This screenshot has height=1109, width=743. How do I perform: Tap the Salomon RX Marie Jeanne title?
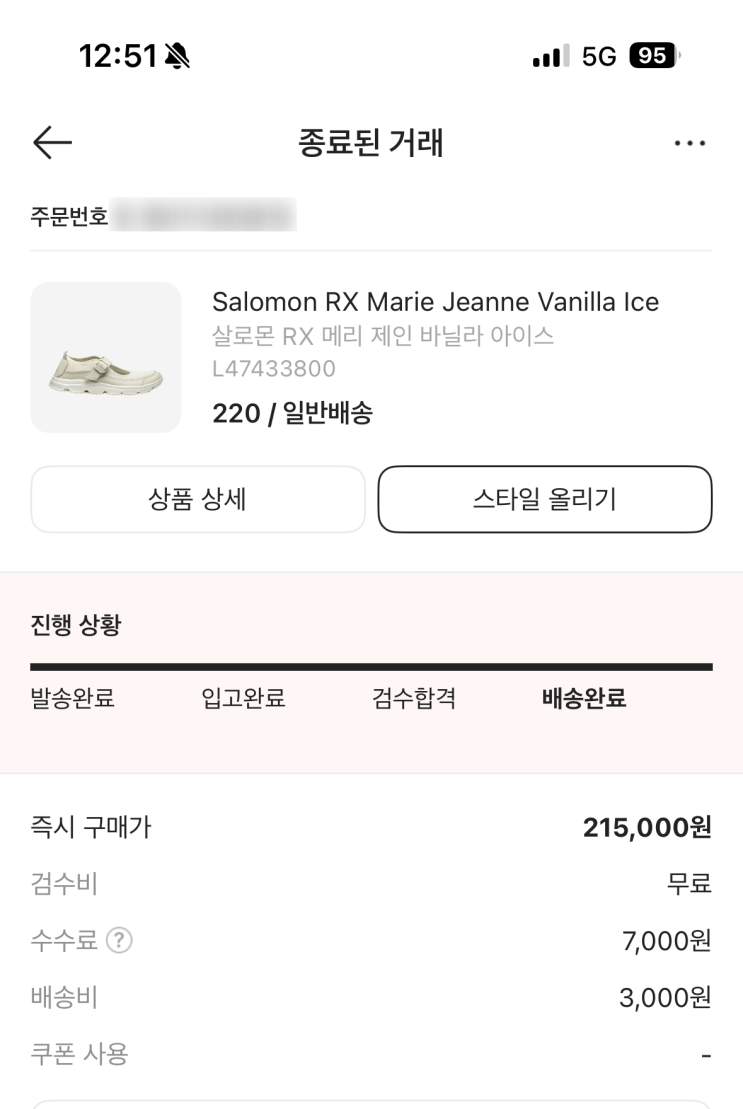coord(435,302)
